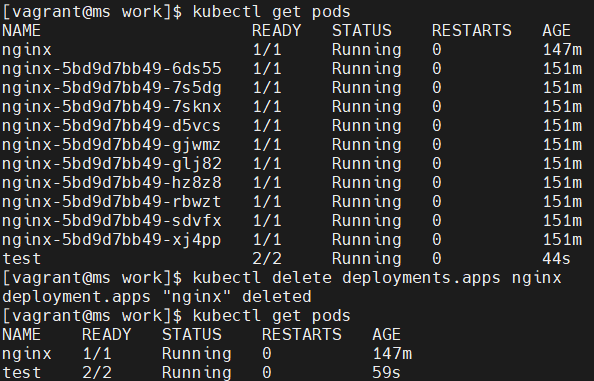Select pod name nginx-5bd9d7bb49-d5vcs

point(111,126)
